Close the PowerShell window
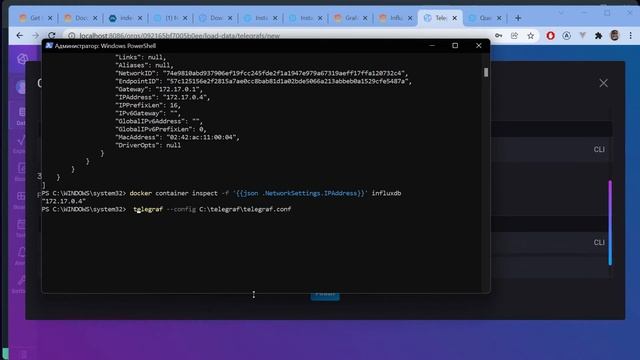This screenshot has height=360, width=640. click(478, 46)
